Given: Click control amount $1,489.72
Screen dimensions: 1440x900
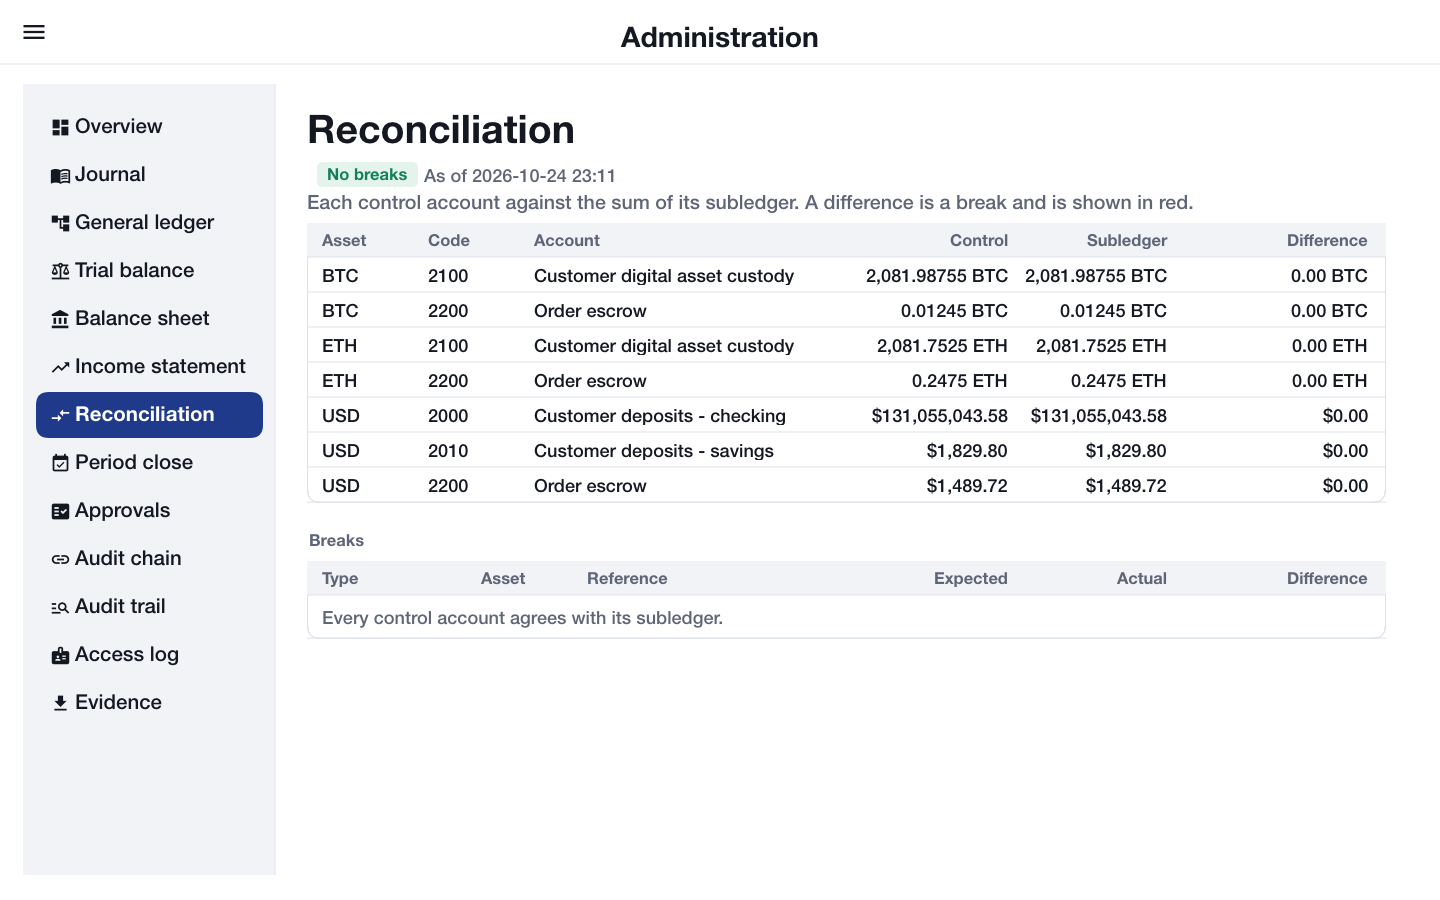Looking at the screenshot, I should pos(967,486).
